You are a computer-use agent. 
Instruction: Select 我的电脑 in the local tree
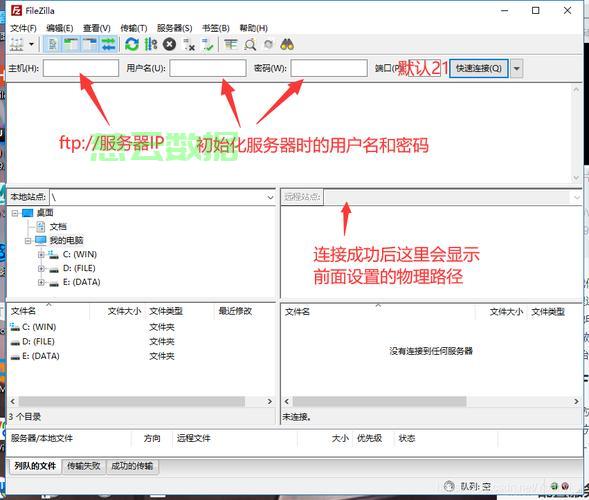click(x=66, y=240)
